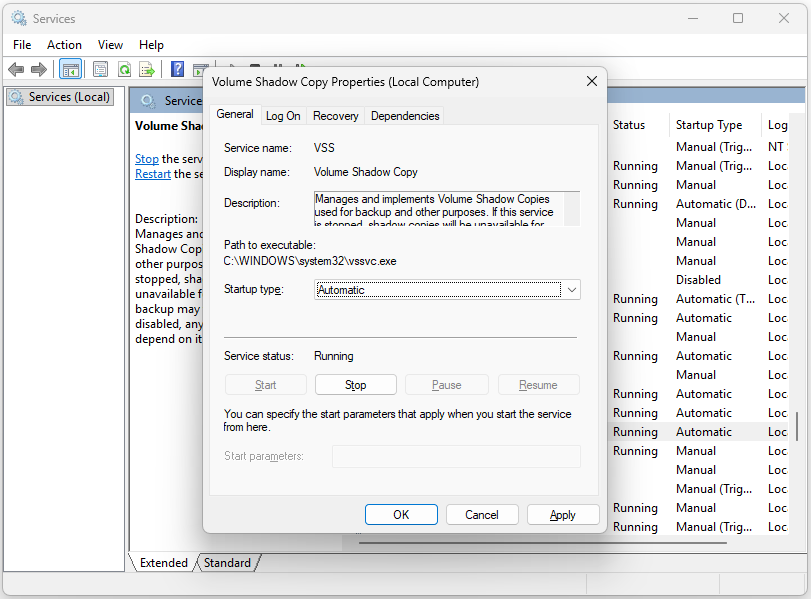Select the General tab
This screenshot has height=599, width=811.
point(235,114)
